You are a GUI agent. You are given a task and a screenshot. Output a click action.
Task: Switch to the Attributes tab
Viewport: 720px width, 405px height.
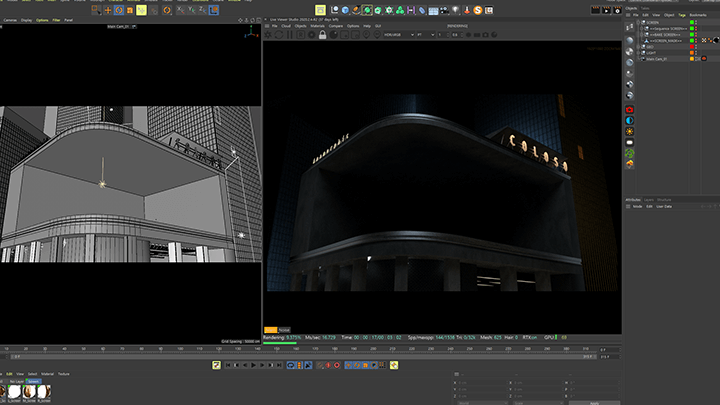pyautogui.click(x=633, y=200)
